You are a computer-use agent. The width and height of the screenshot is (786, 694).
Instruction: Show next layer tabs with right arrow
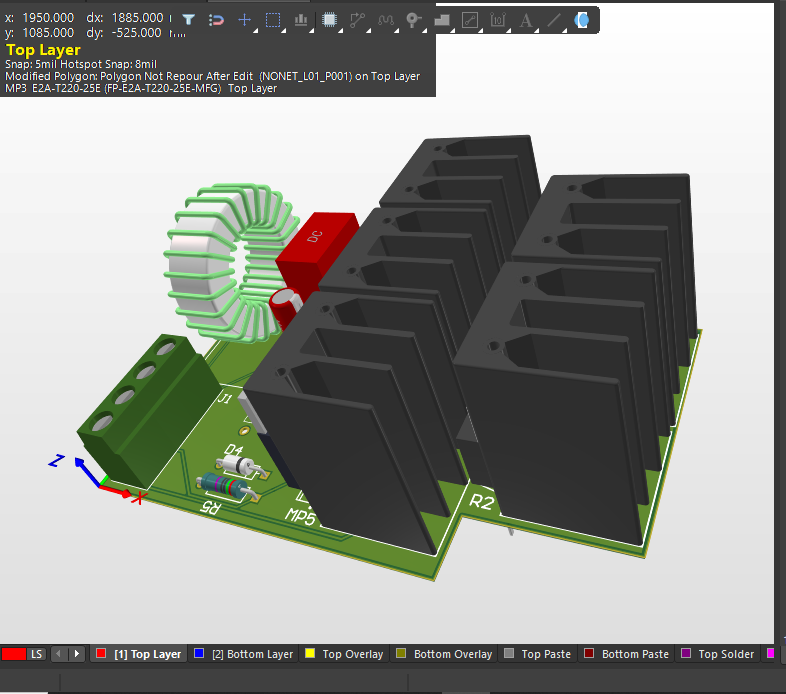[x=76, y=654]
